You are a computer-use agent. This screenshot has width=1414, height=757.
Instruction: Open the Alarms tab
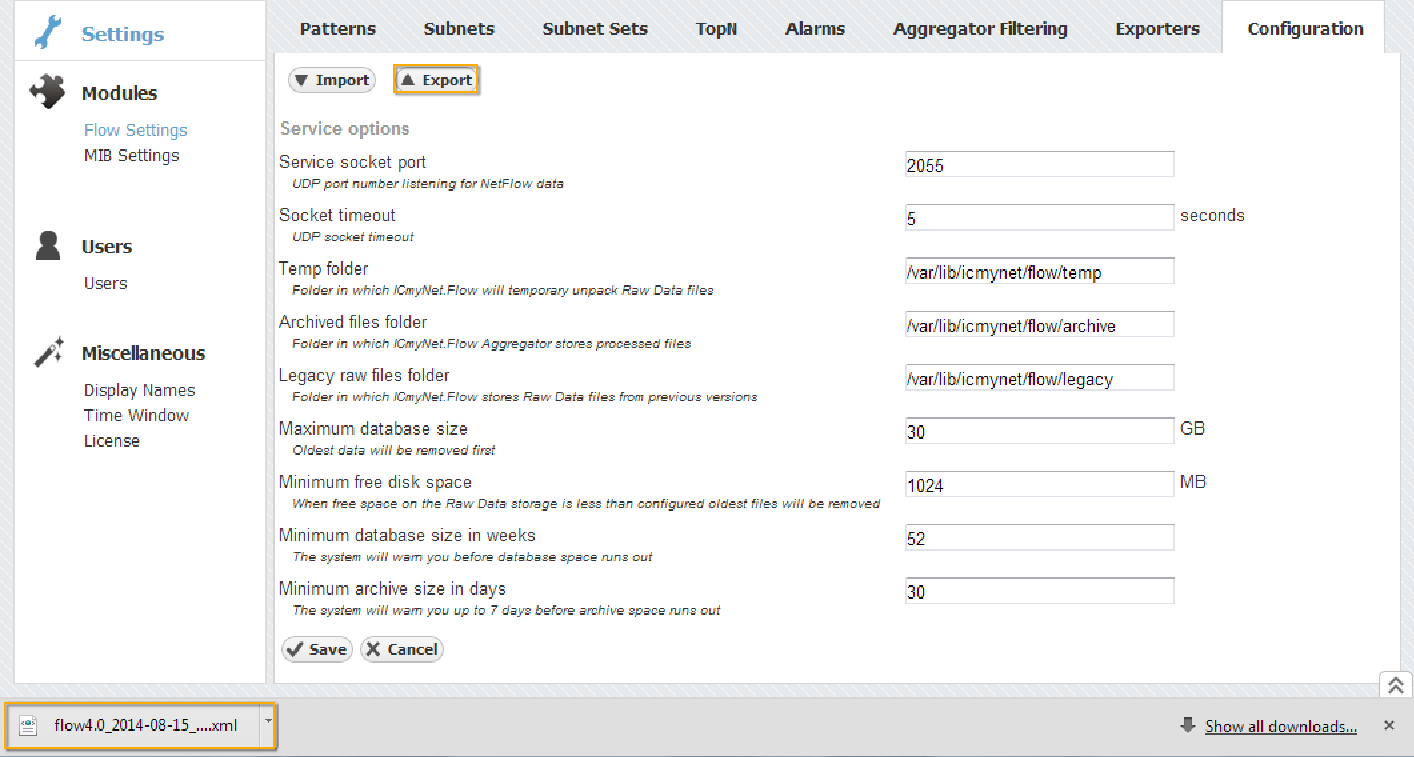814,28
